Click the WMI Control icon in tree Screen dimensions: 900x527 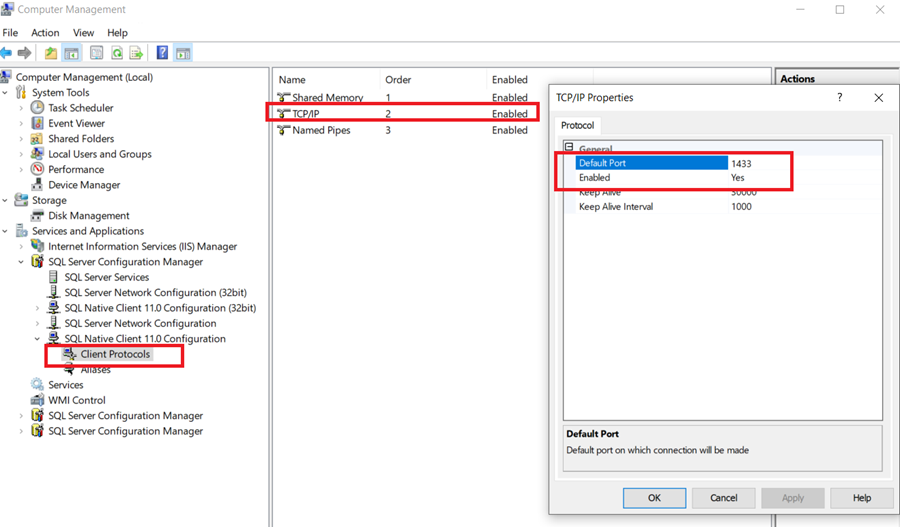(37, 400)
